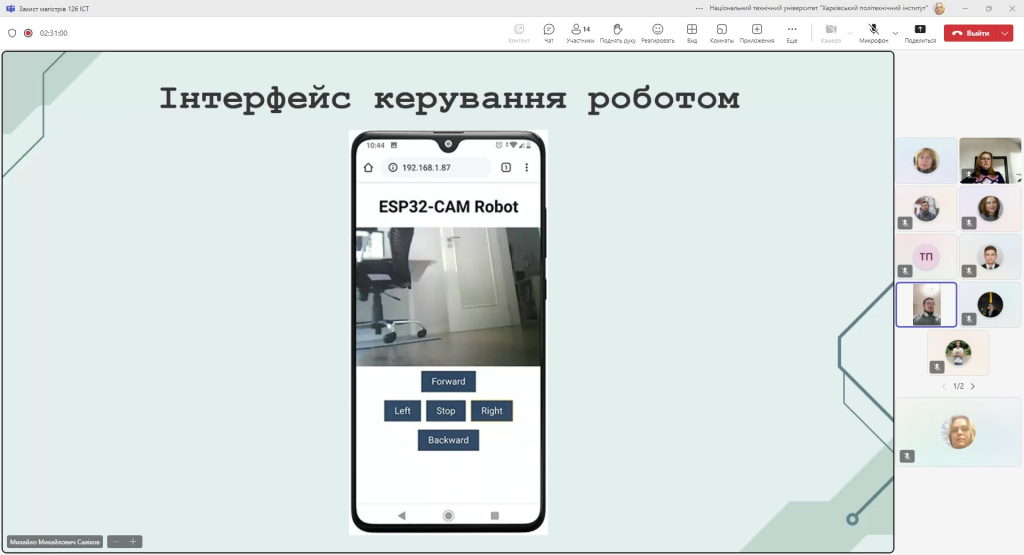Show the participants list
Viewport: 1024px width, 555px height.
pos(580,33)
